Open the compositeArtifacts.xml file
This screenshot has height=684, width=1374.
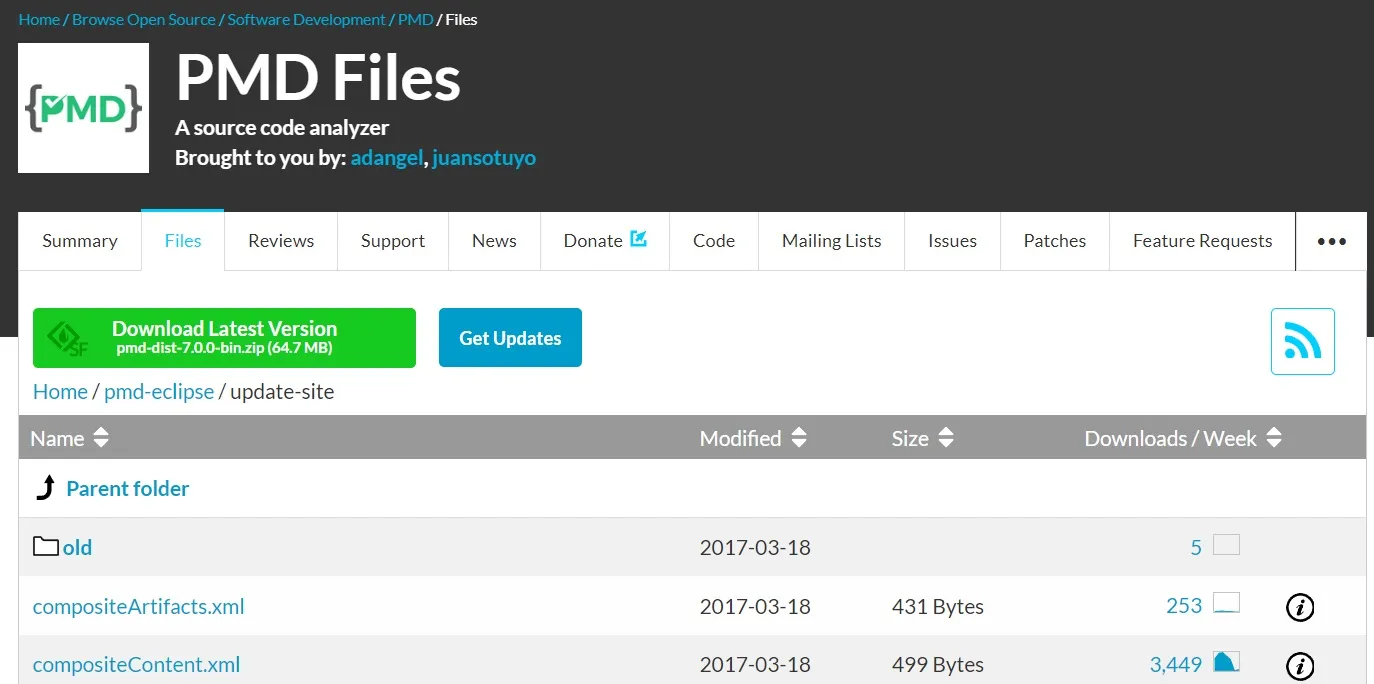point(138,606)
